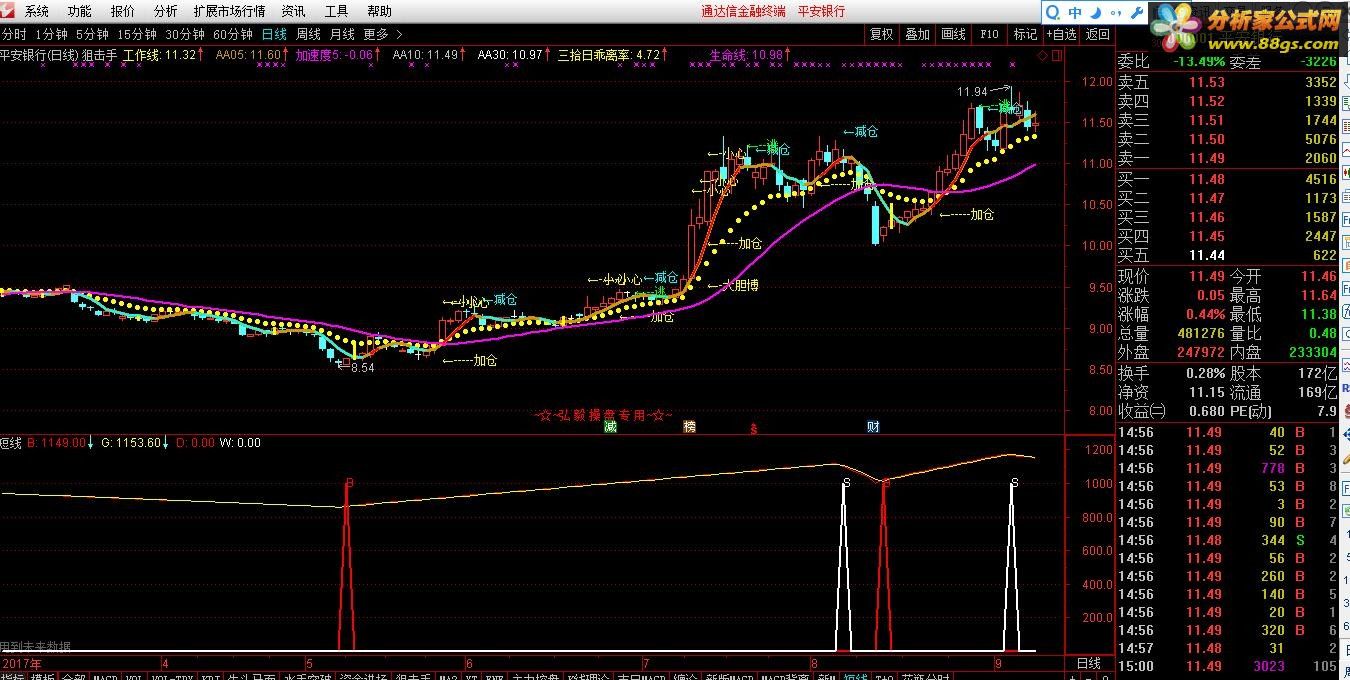
Task: Click the 卖五 11.53 order row
Action: pyautogui.click(x=1227, y=82)
